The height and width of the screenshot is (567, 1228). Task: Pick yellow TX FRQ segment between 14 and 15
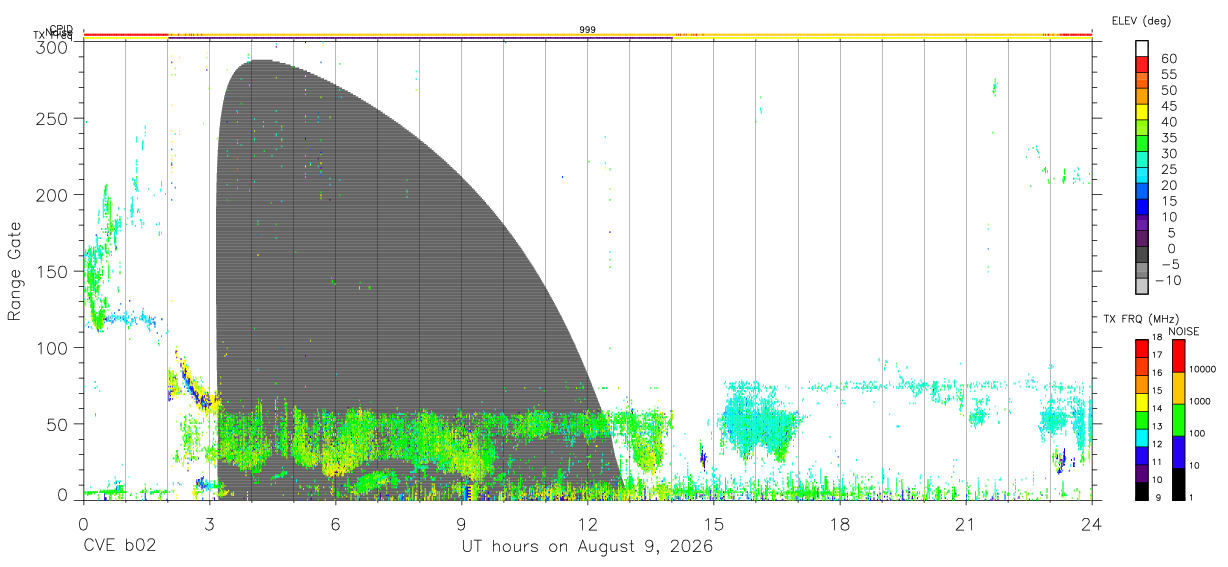pos(1142,402)
